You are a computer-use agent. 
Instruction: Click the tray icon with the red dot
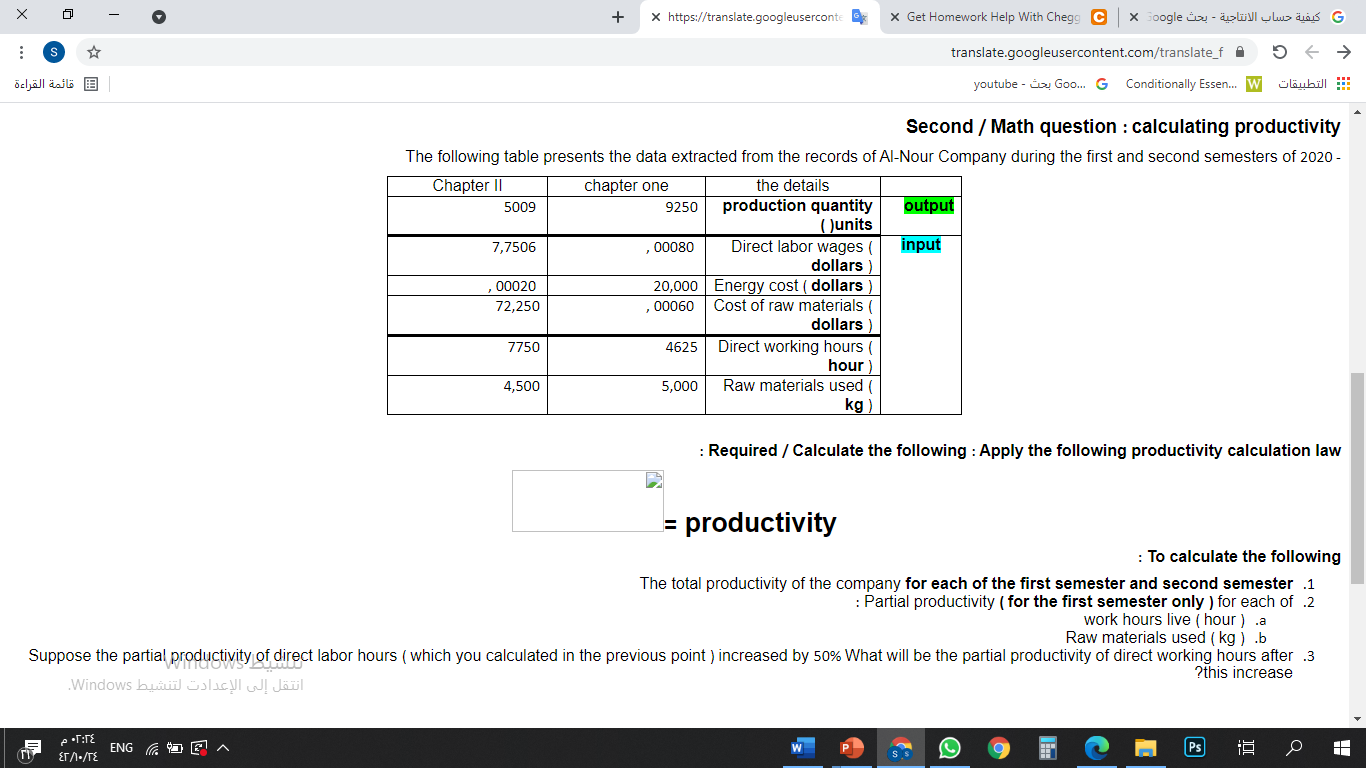click(199, 748)
